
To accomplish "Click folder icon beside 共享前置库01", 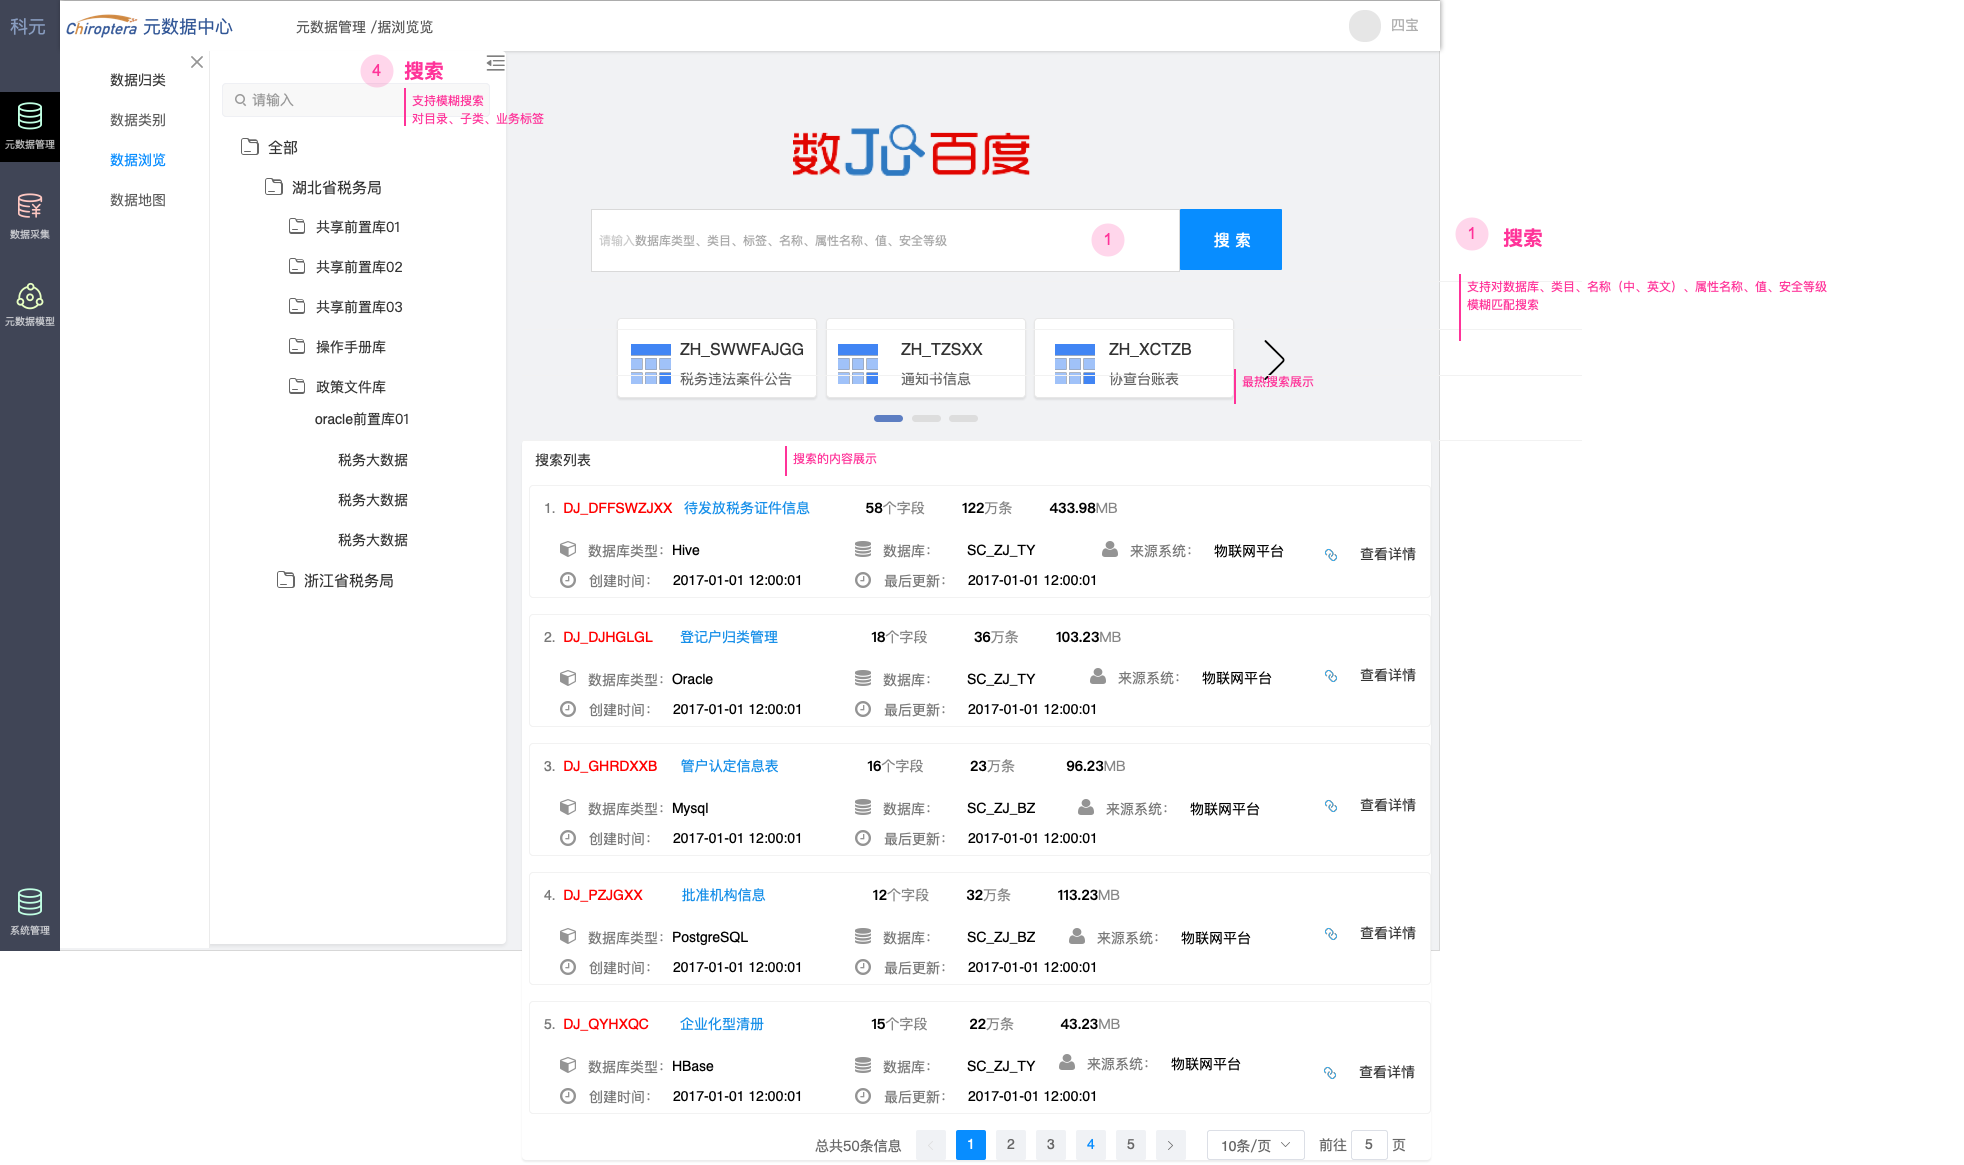I will click(x=297, y=226).
